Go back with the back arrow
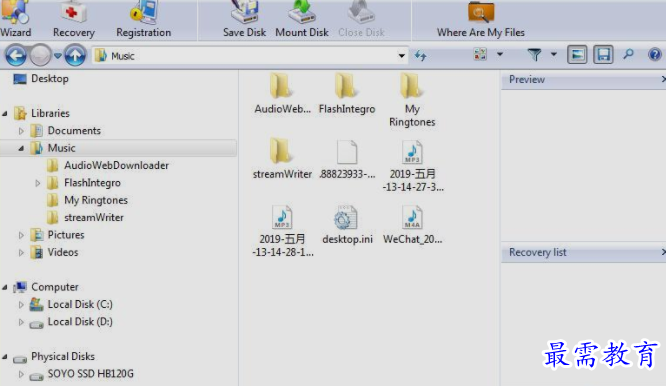The height and width of the screenshot is (386, 666). (16, 56)
